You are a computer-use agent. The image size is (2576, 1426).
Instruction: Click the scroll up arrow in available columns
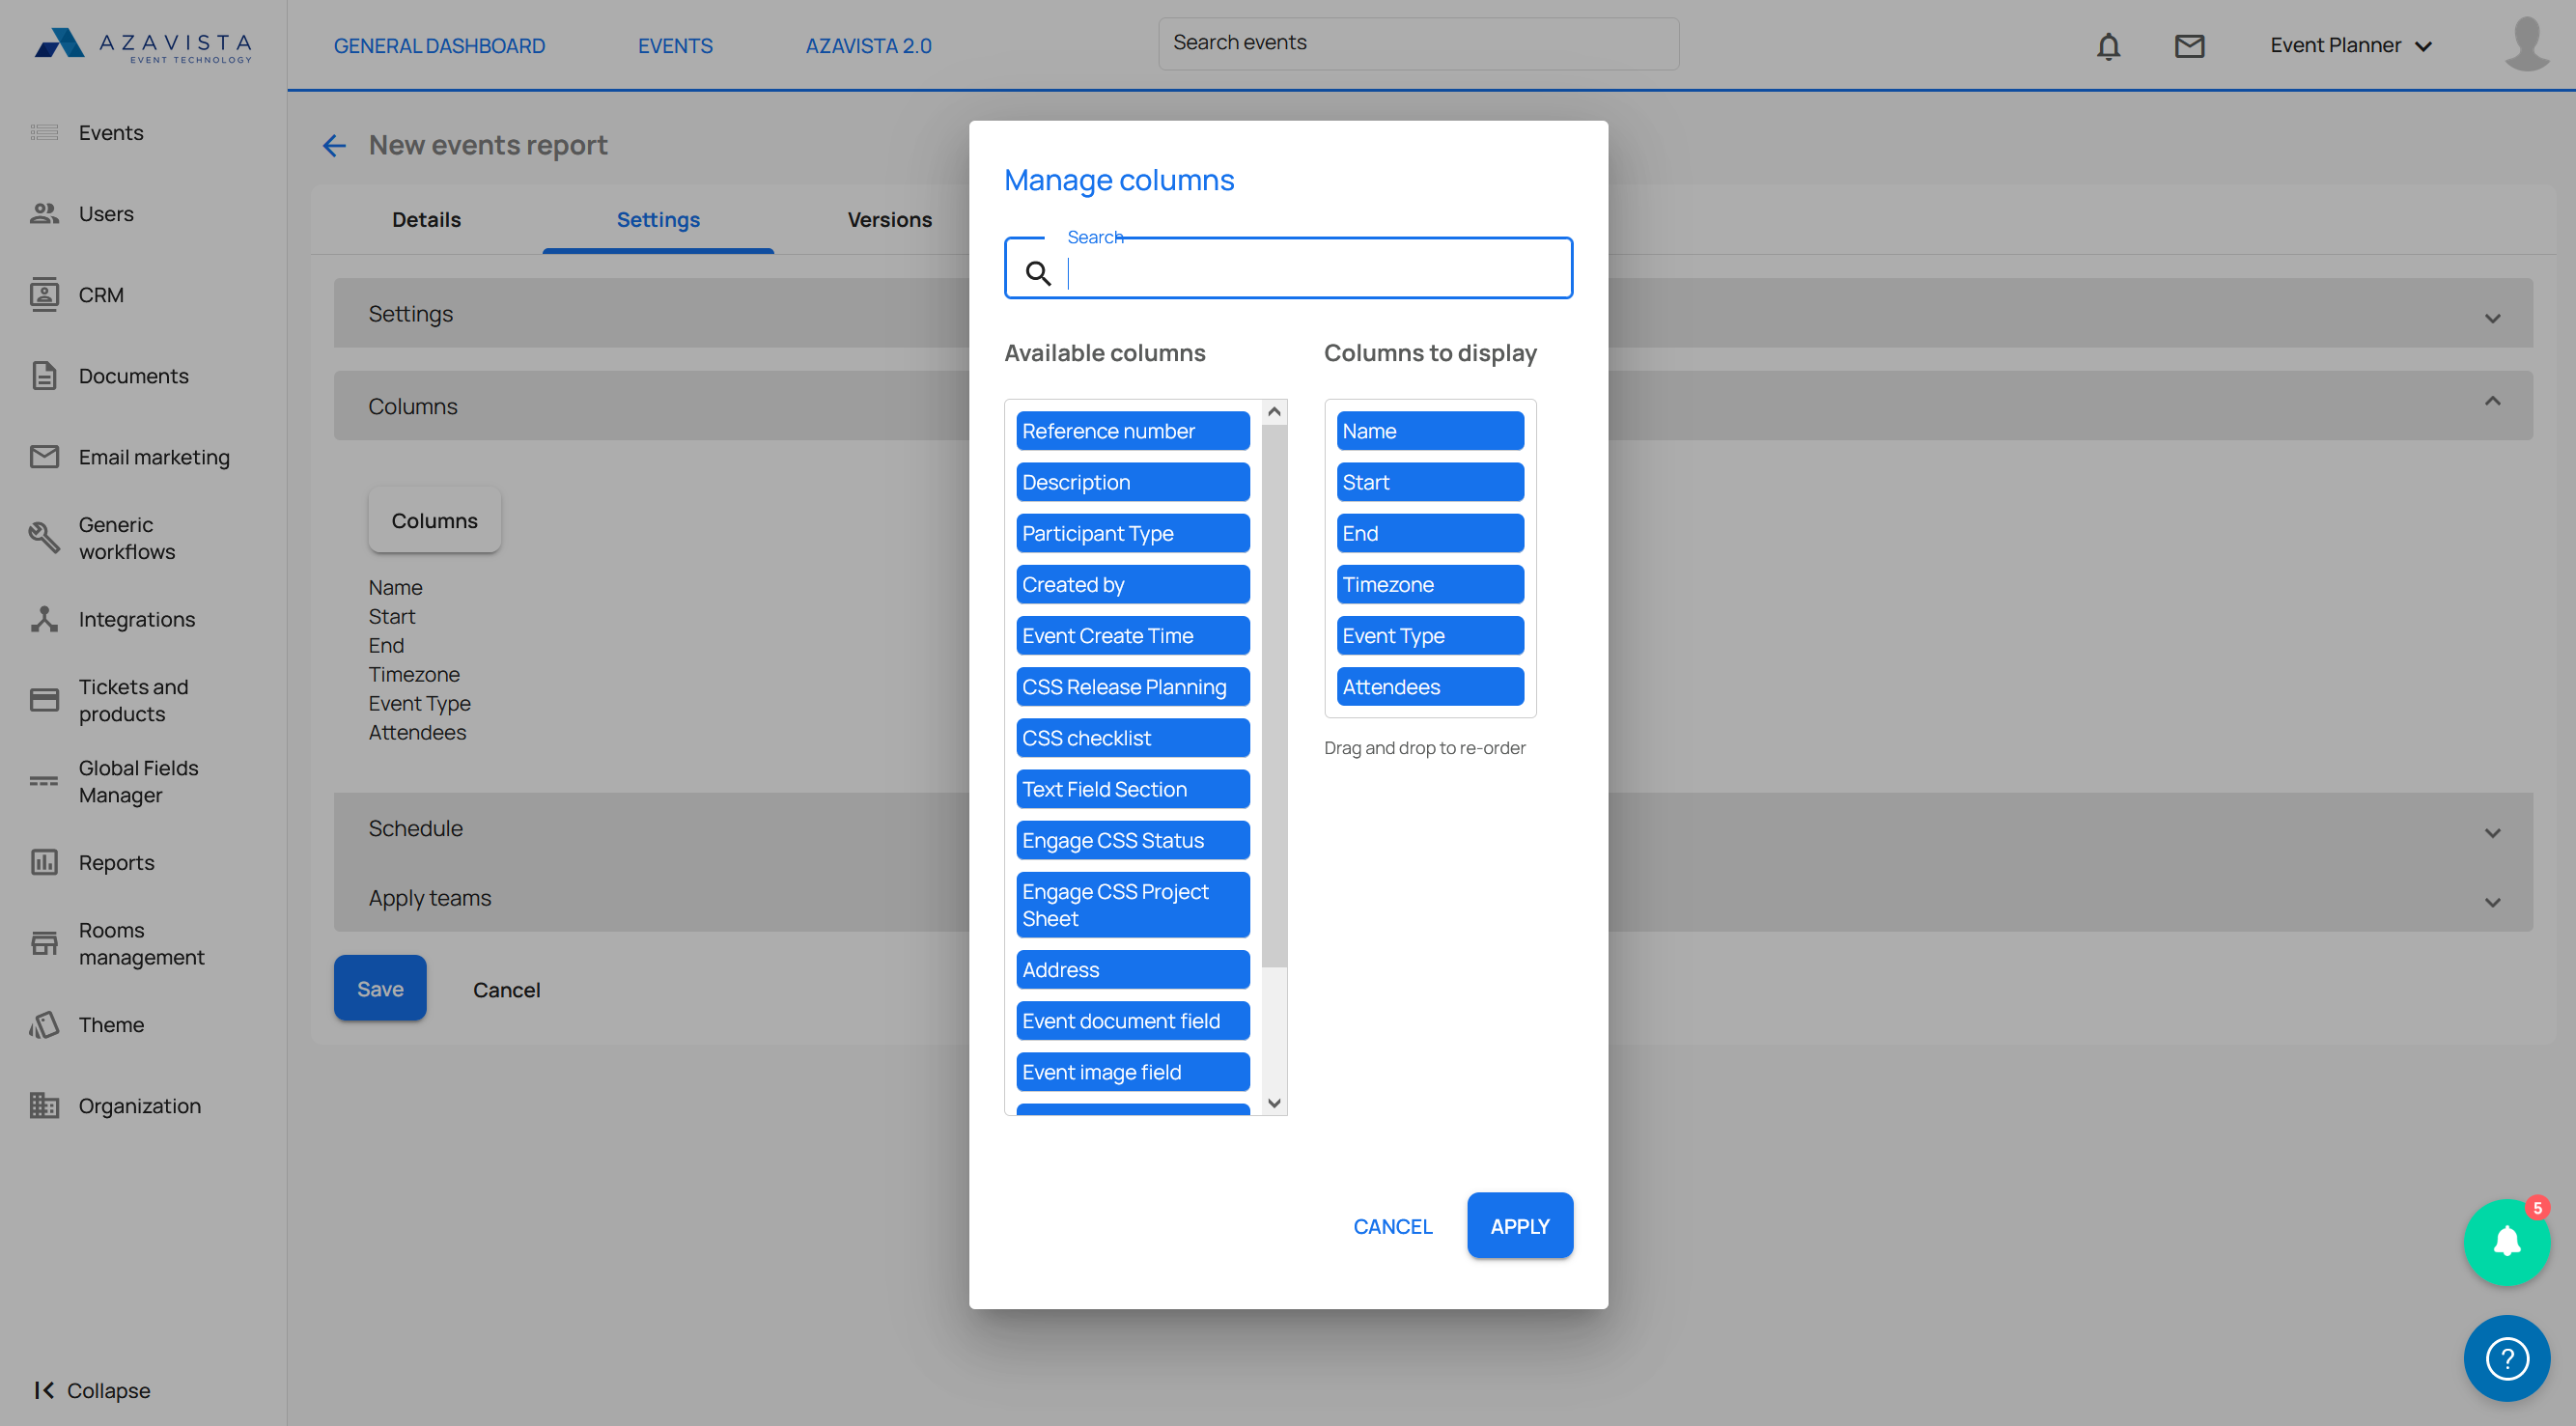[x=1274, y=411]
